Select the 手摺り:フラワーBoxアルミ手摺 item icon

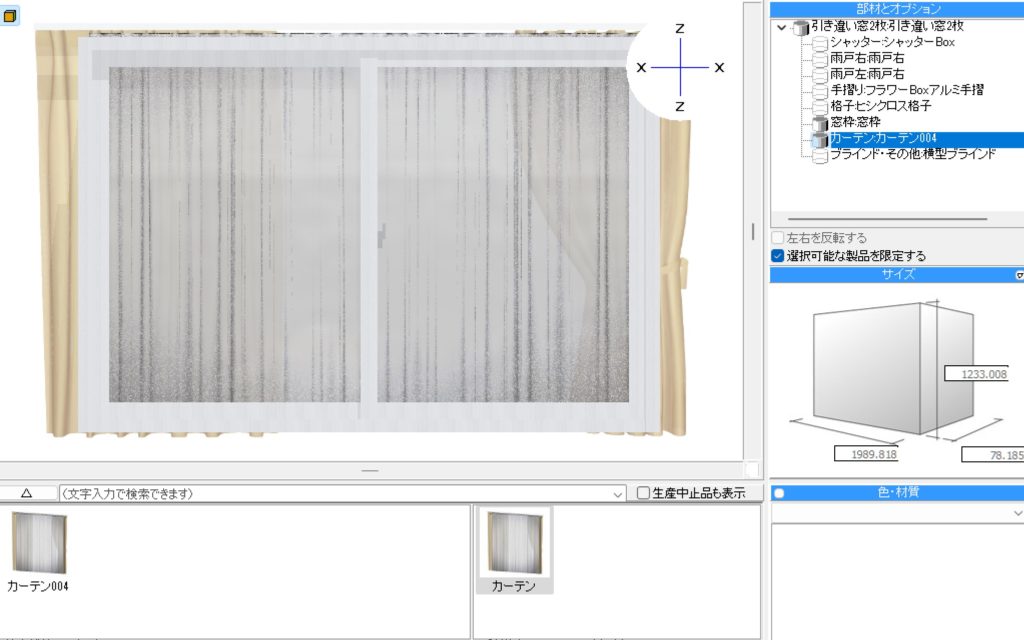(820, 90)
